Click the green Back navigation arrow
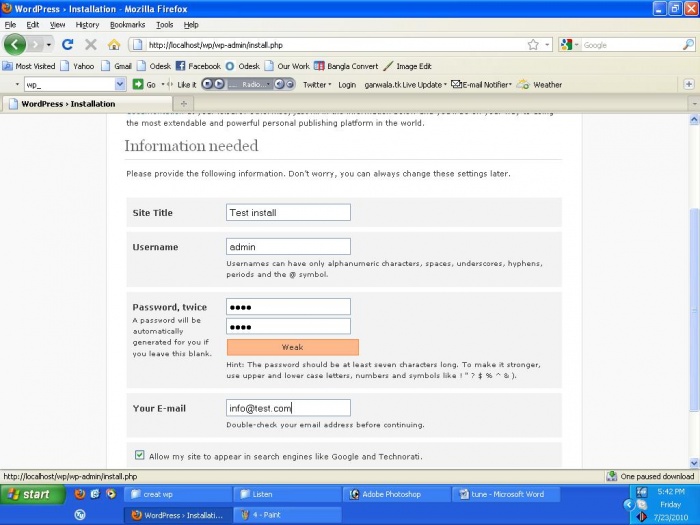The image size is (700, 525). pos(15,45)
